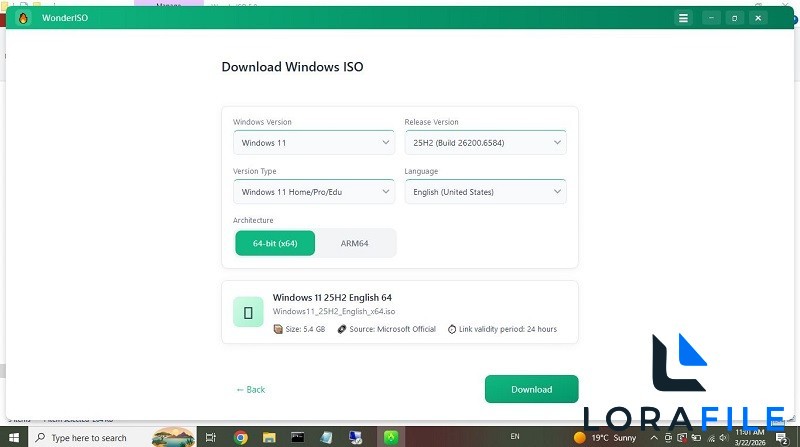Image resolution: width=800 pixels, height=447 pixels.
Task: Click the EN language indicator
Action: coord(515,437)
